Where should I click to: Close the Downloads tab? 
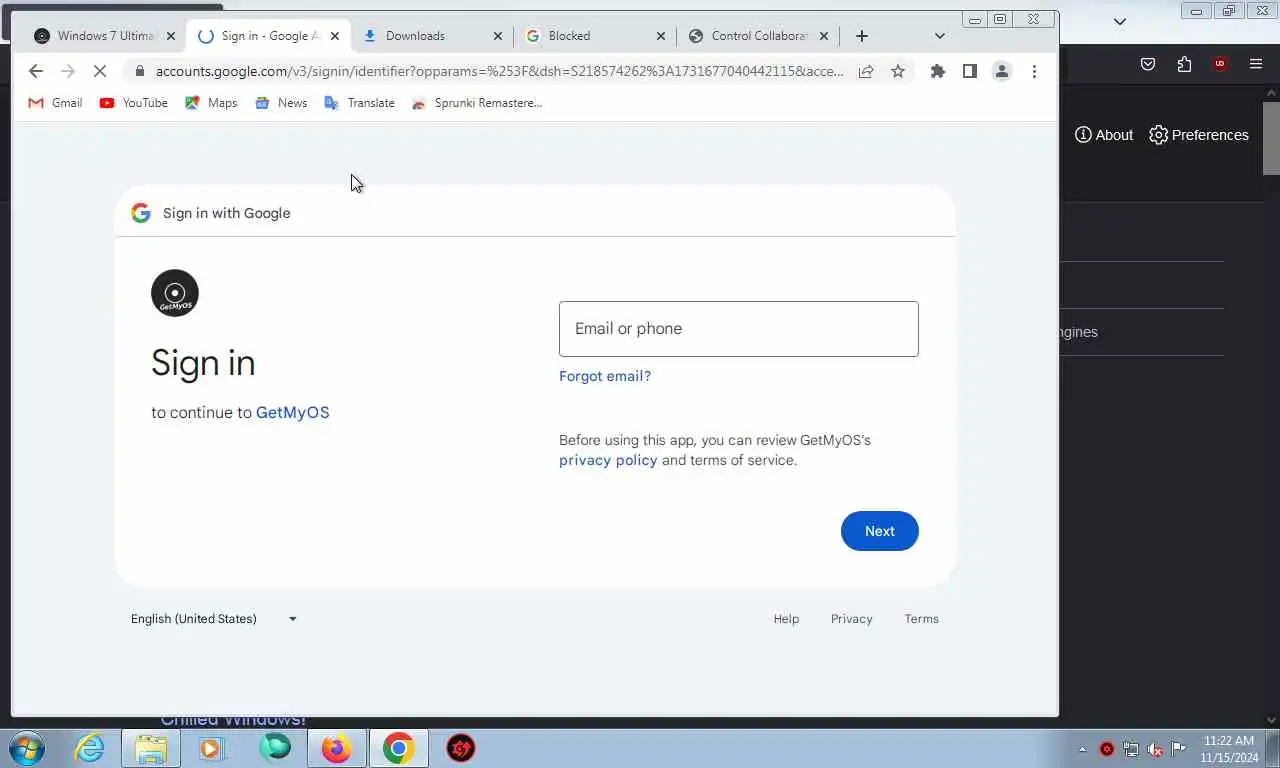coord(498,36)
